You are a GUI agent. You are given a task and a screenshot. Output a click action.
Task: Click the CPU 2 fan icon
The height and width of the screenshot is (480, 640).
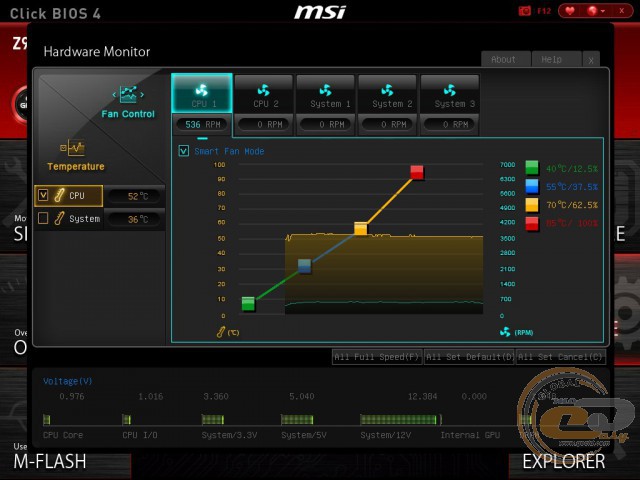click(264, 90)
